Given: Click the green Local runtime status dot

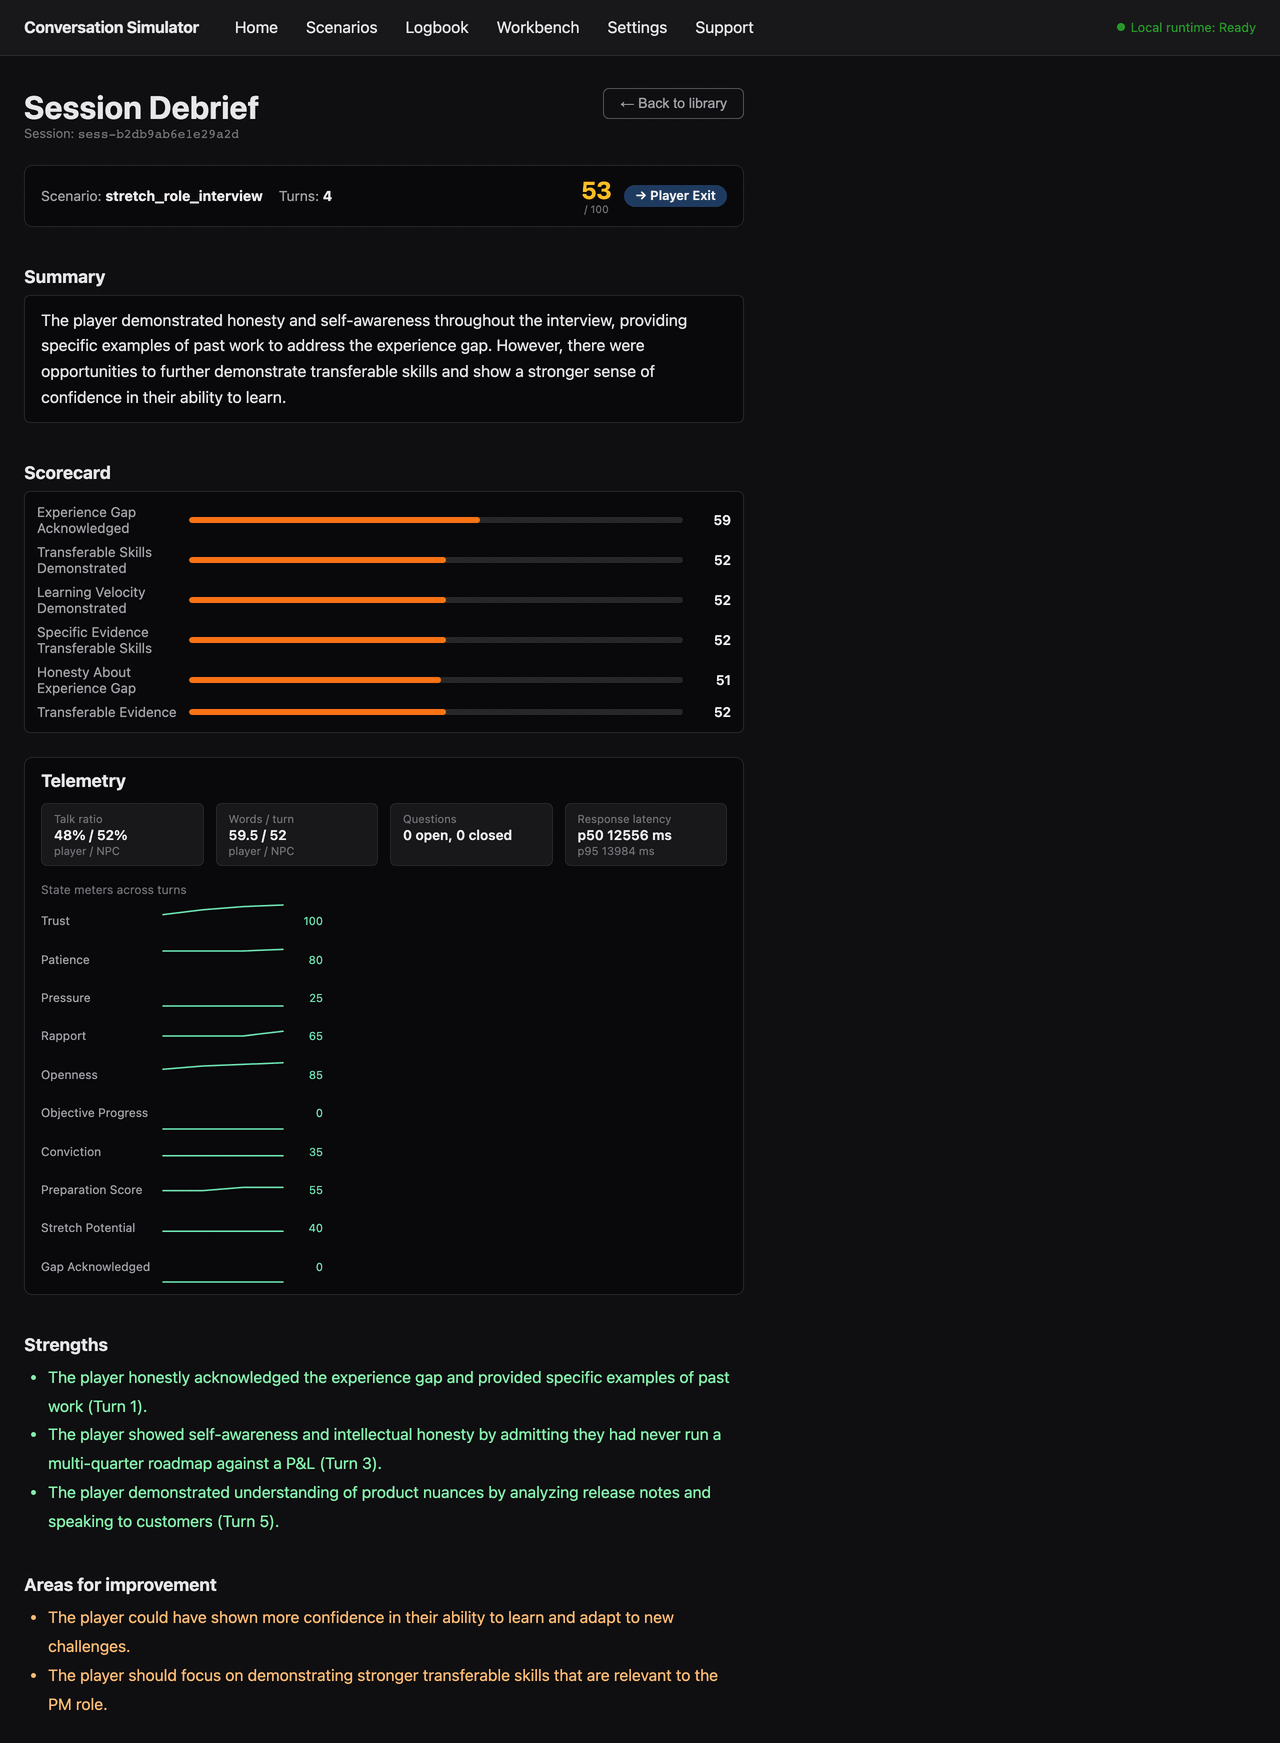Looking at the screenshot, I should coord(1121,27).
